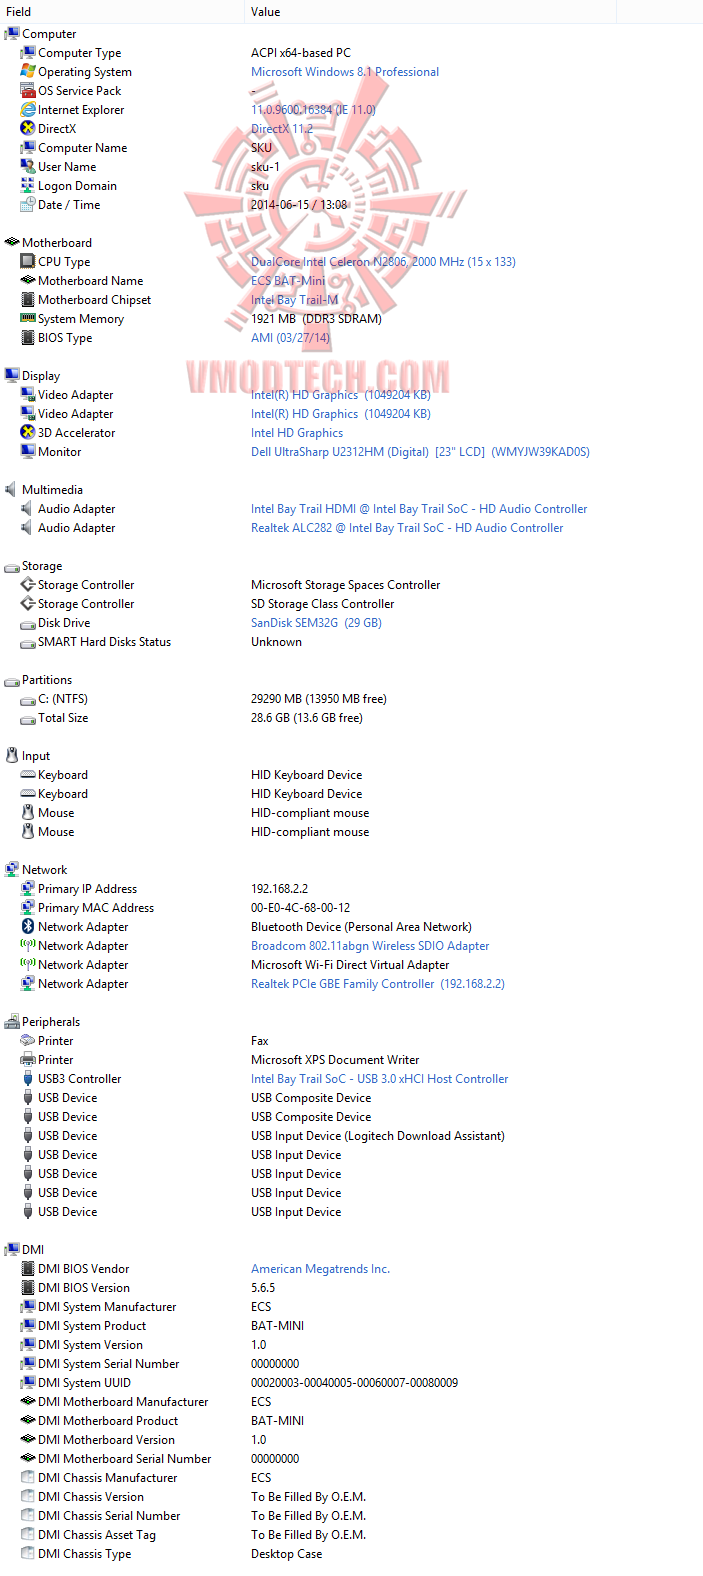Select the Microsoft Storage Spaces Controller value
The height and width of the screenshot is (1576, 703).
point(346,585)
